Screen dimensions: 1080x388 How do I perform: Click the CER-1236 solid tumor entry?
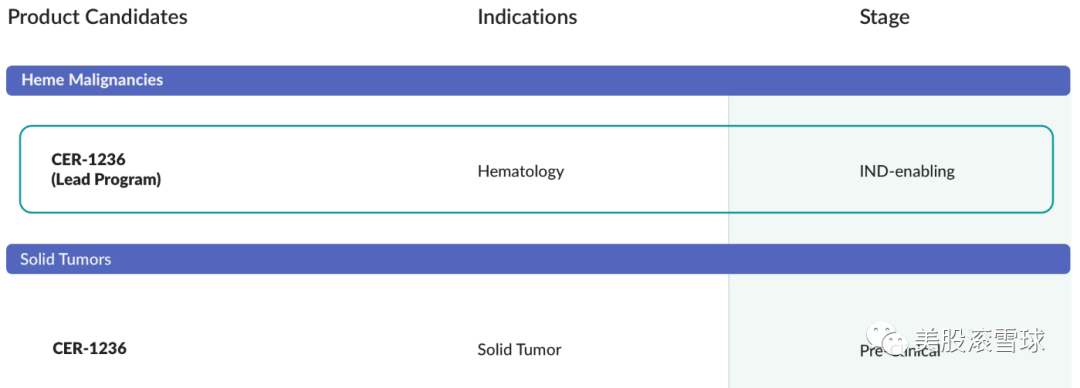[x=90, y=349]
